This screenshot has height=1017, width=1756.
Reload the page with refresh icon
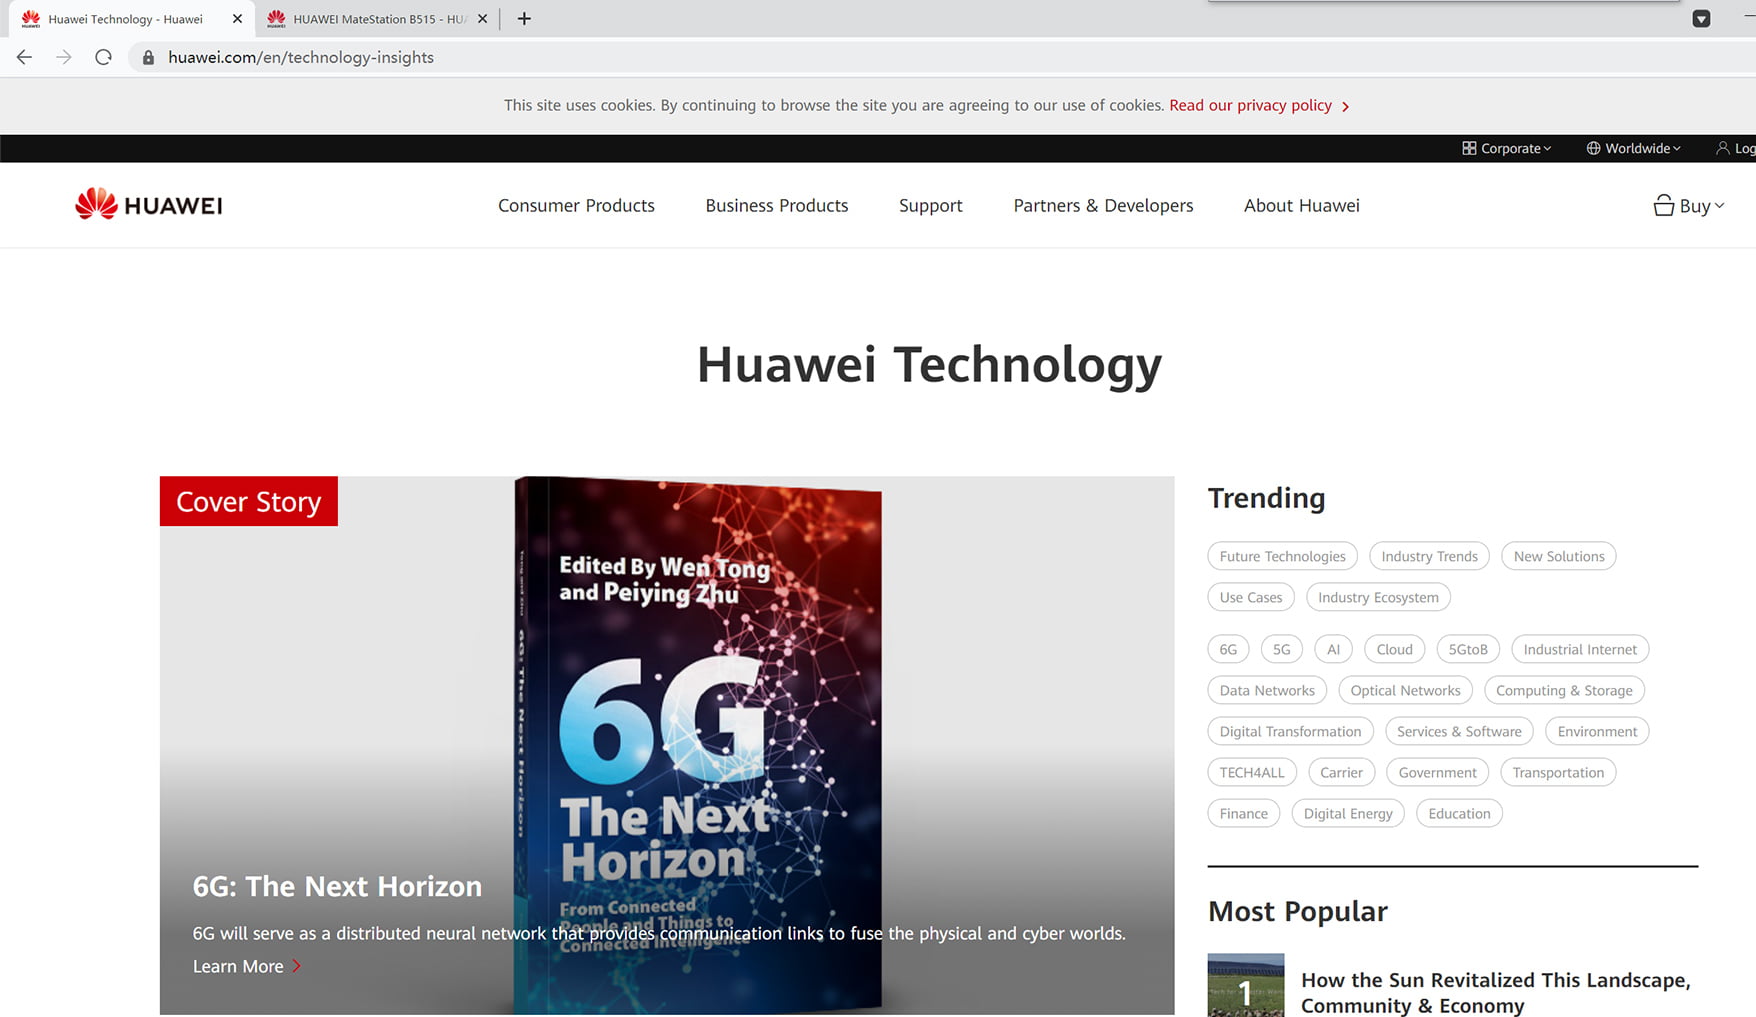(x=103, y=57)
